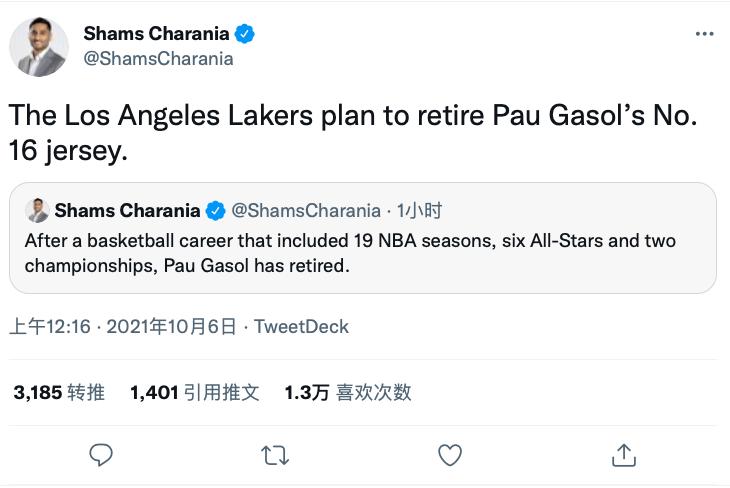Open the three-dot more options menu
This screenshot has width=730, height=488.
(x=704, y=33)
